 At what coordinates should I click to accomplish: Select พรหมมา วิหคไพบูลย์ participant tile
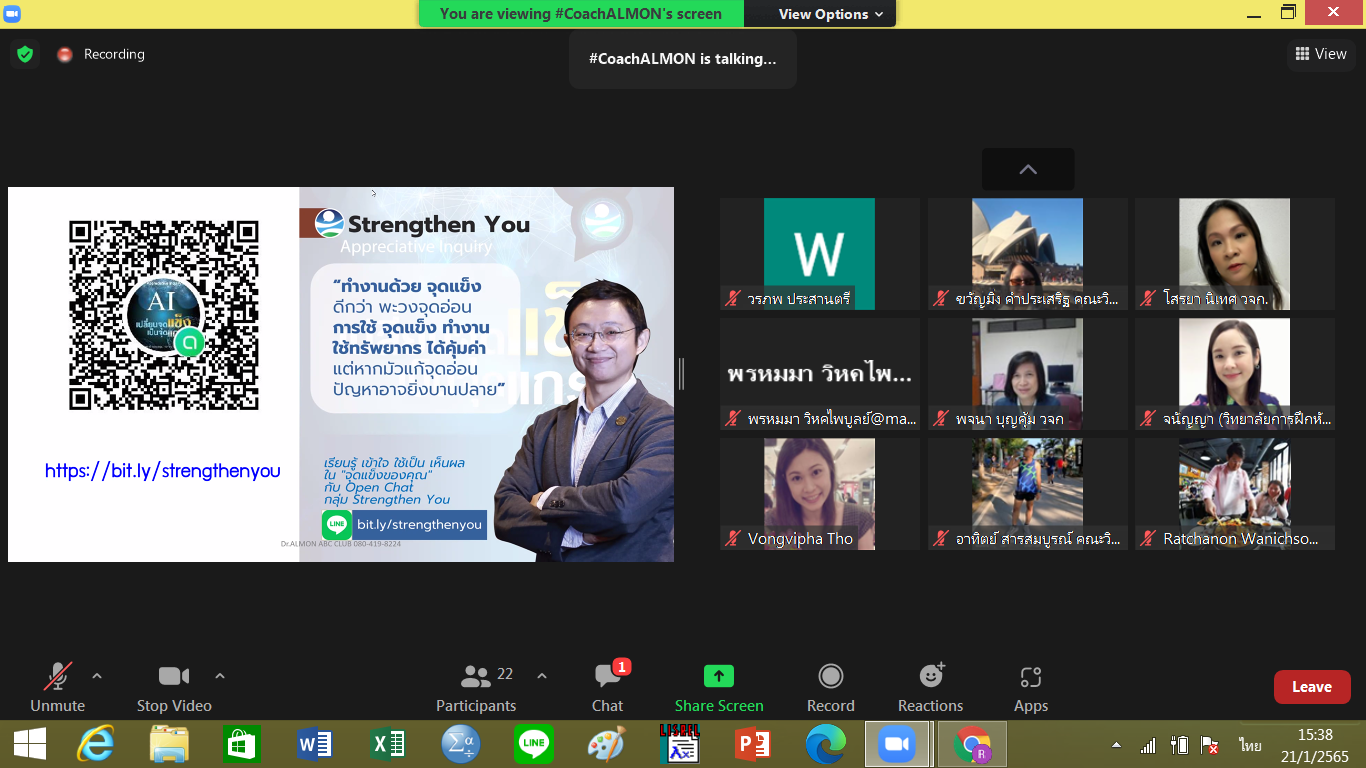point(820,374)
